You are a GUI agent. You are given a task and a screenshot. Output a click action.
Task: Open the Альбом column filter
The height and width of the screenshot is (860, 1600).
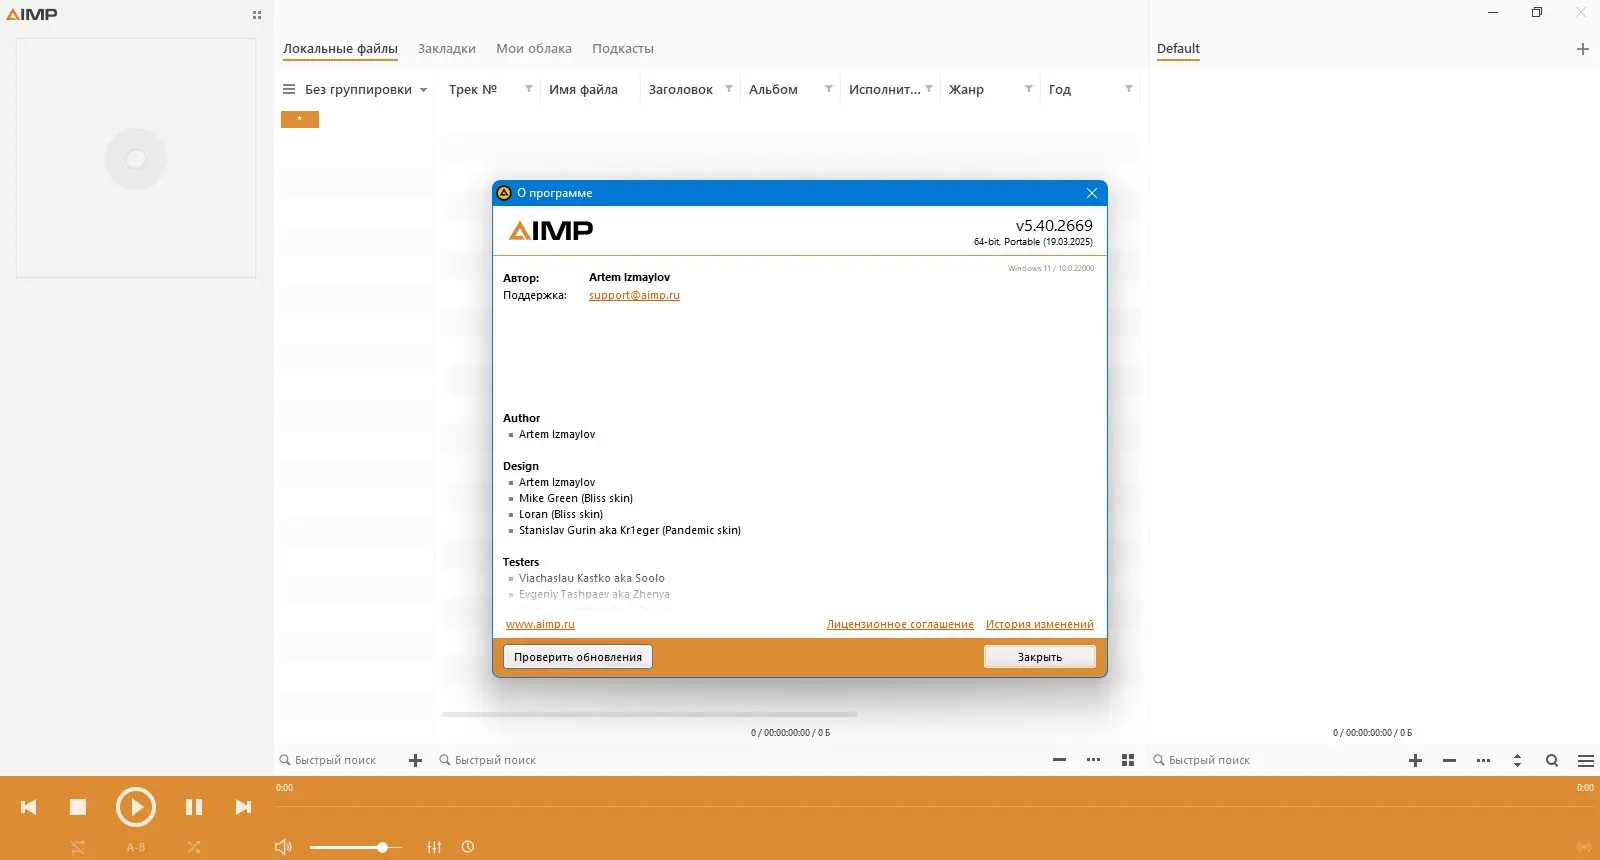point(829,89)
